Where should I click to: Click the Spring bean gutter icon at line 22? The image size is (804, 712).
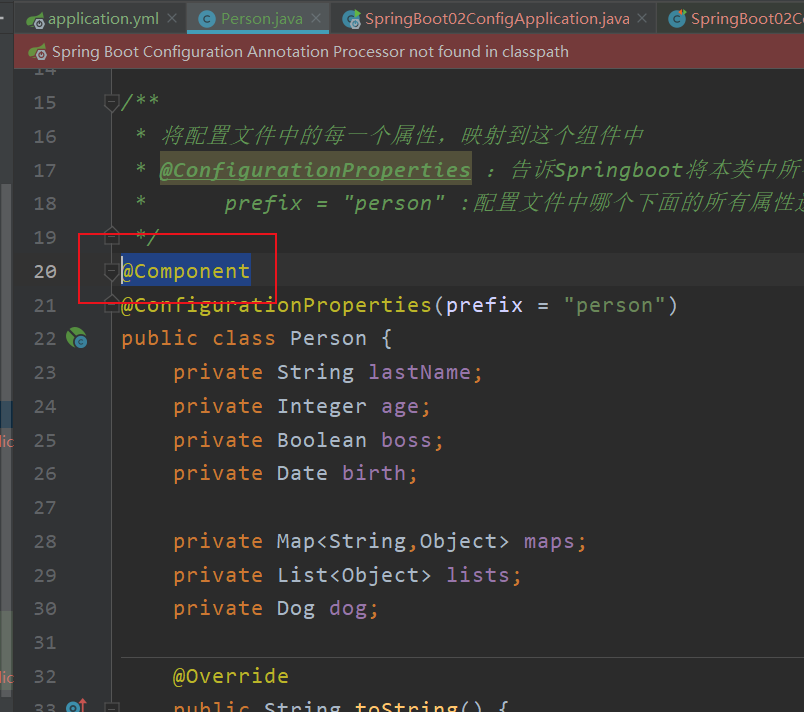click(x=76, y=338)
